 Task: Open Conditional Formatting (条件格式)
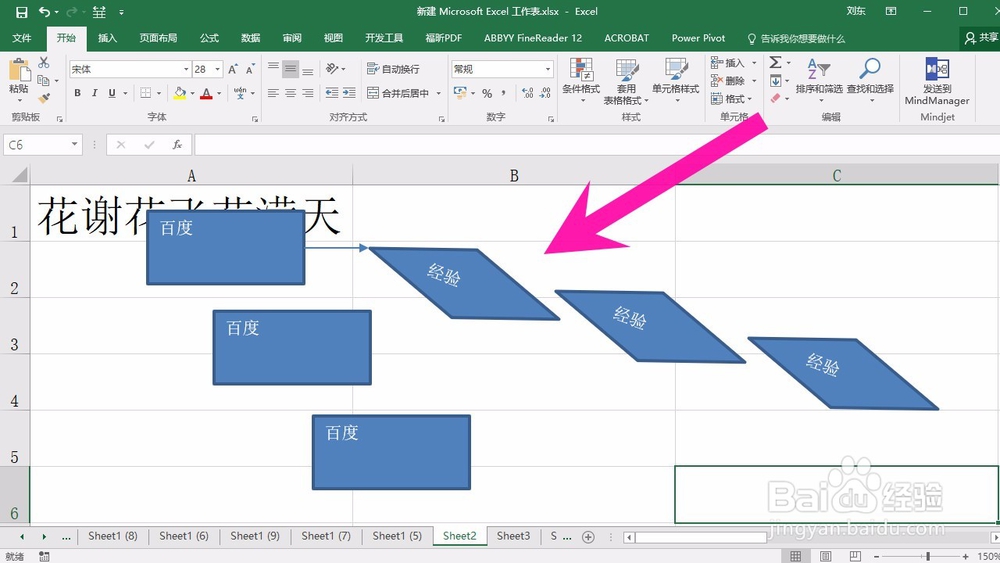[x=581, y=79]
